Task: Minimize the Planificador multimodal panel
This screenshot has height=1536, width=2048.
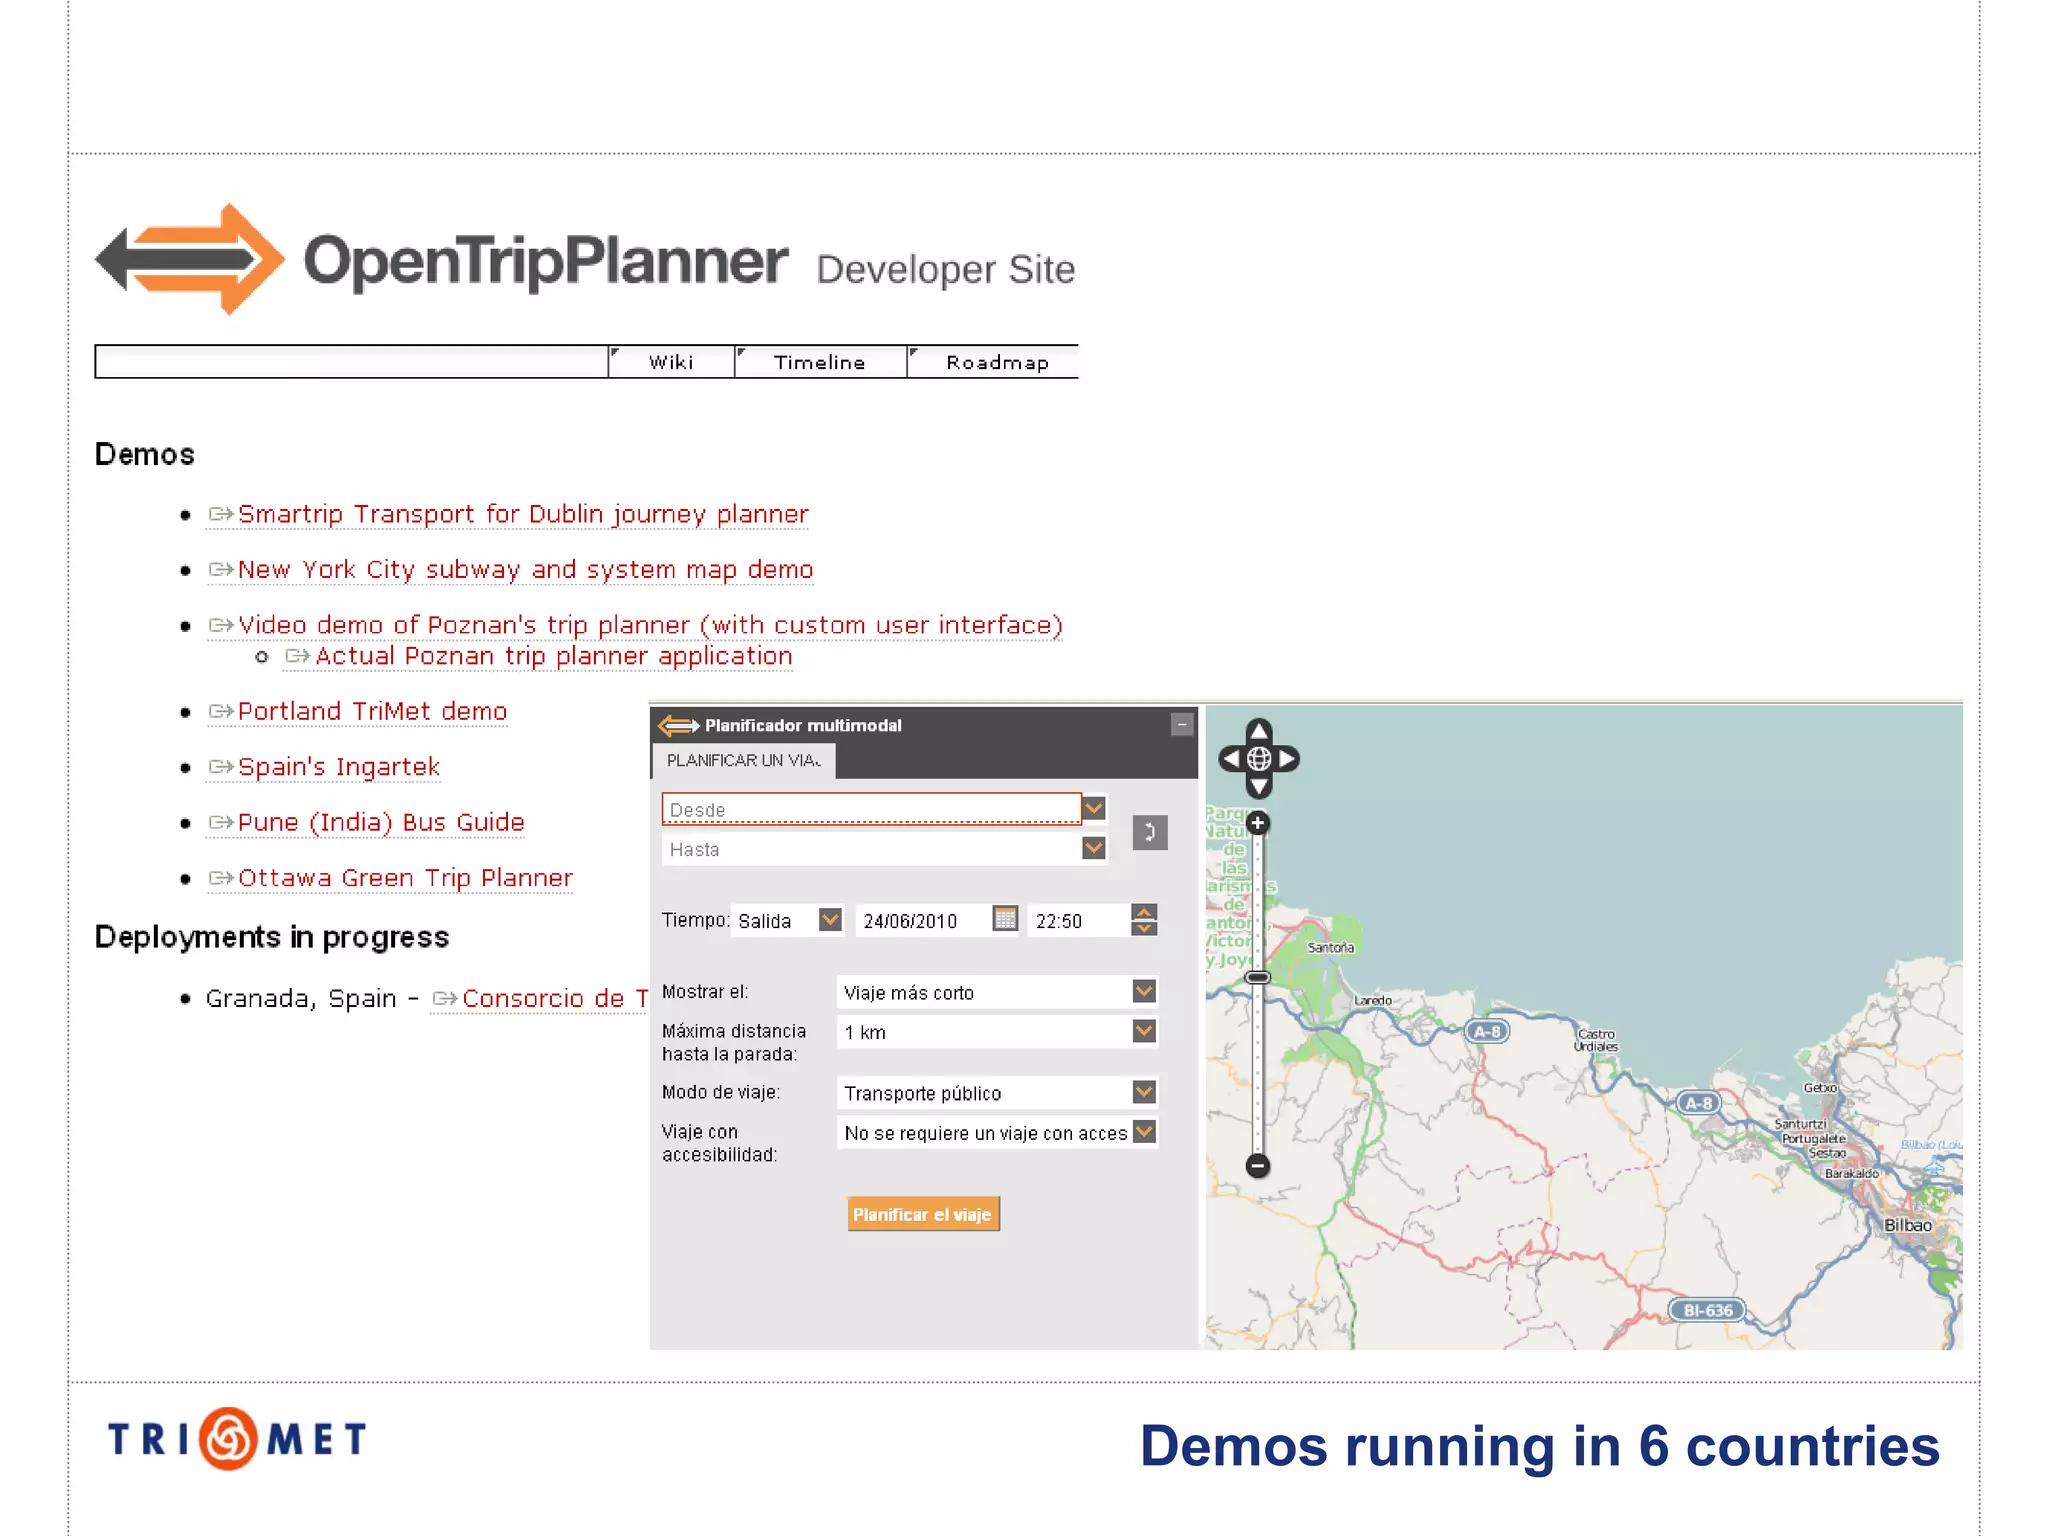Action: (x=1182, y=724)
